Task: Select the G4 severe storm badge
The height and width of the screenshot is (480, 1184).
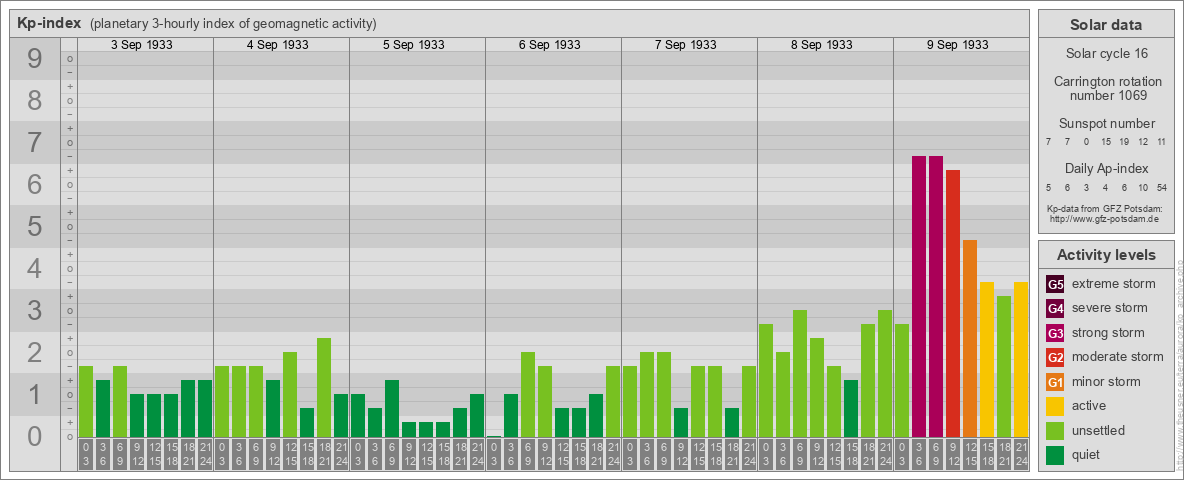Action: coord(1055,308)
